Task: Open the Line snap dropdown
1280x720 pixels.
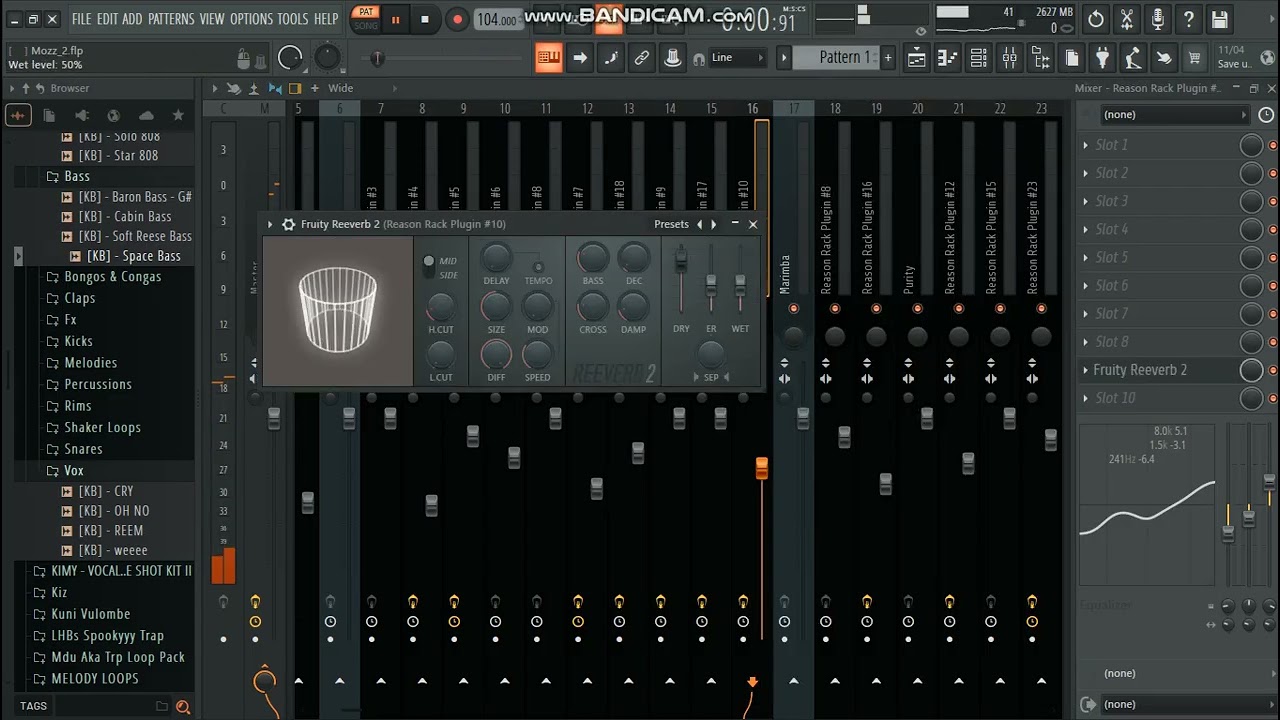Action: click(x=738, y=58)
